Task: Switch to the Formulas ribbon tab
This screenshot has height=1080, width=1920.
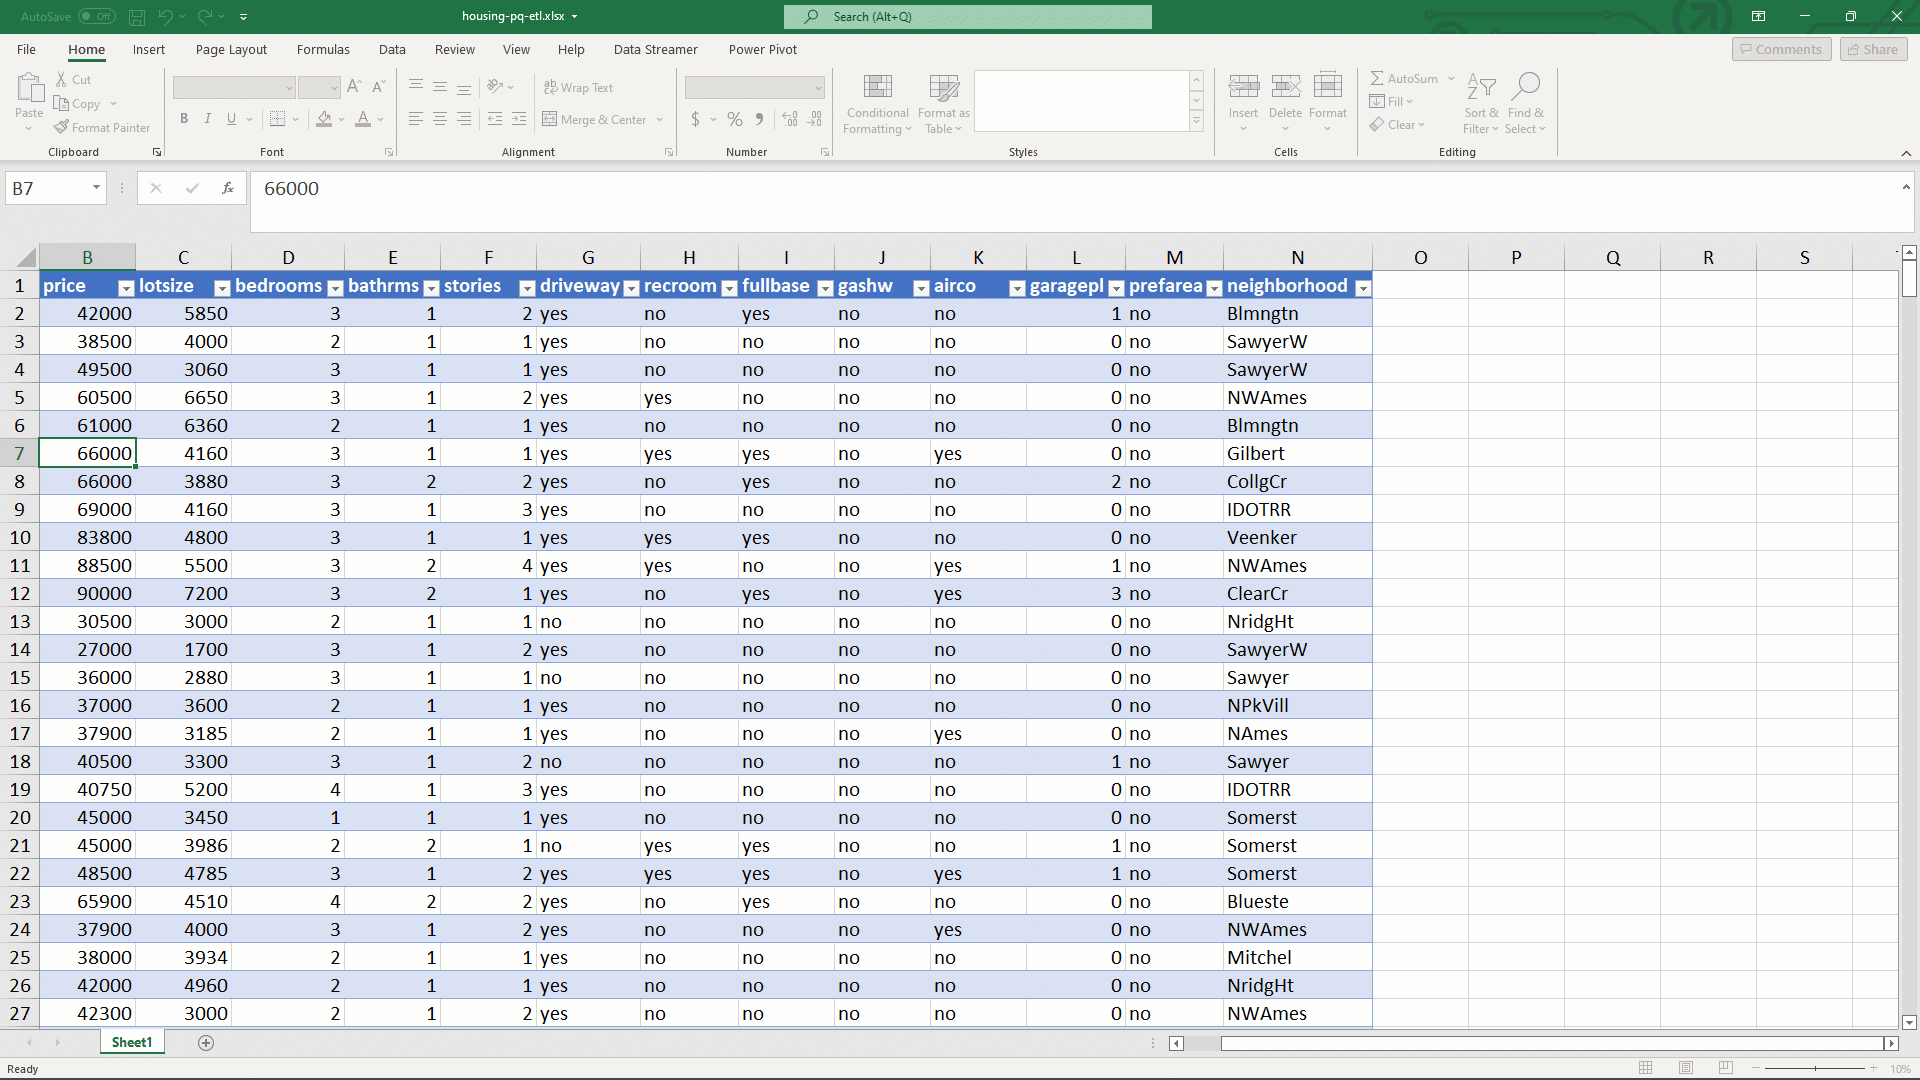Action: [x=323, y=49]
